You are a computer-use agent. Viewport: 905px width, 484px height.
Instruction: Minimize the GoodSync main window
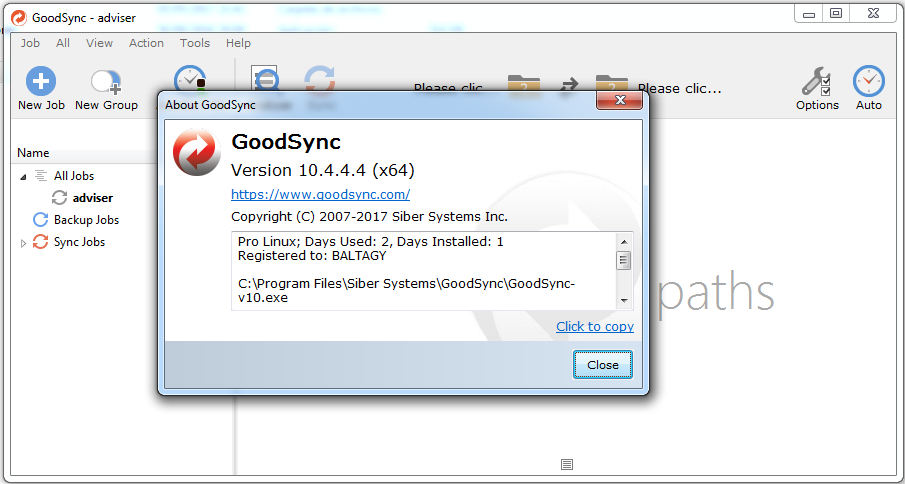[809, 14]
